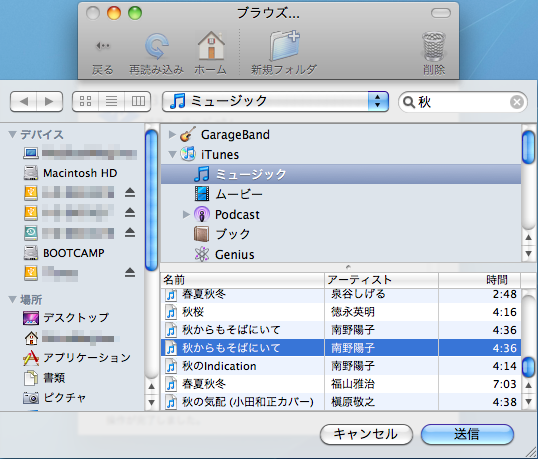This screenshot has height=459, width=538.
Task: Collapse the iTunes disclosure triangle
Action: tap(172, 155)
